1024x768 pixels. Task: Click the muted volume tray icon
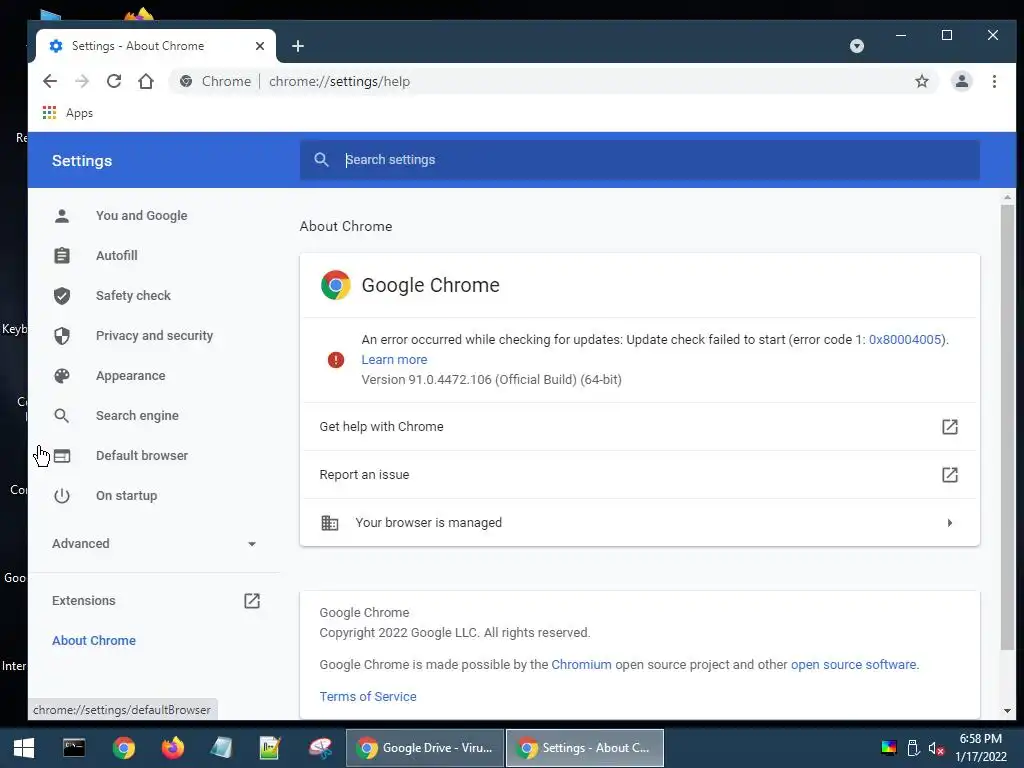click(x=936, y=748)
